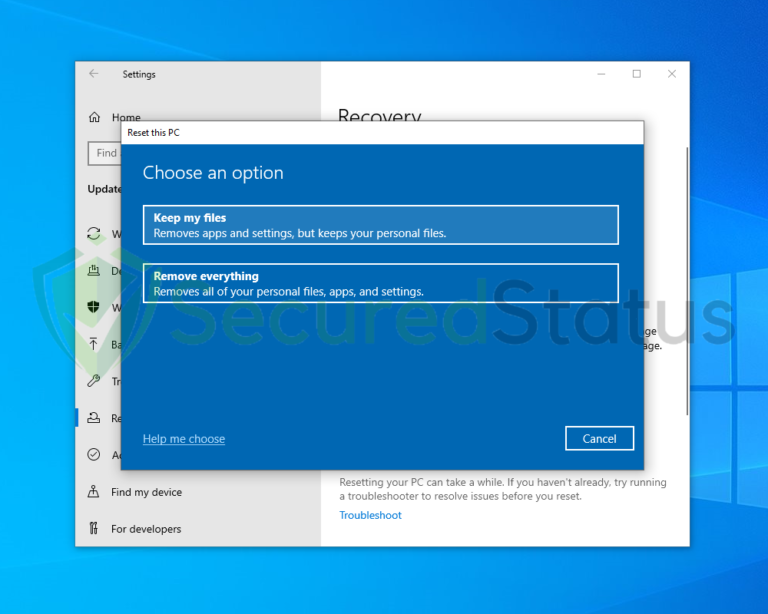Maximize the Settings window
The height and width of the screenshot is (614, 768).
(637, 74)
